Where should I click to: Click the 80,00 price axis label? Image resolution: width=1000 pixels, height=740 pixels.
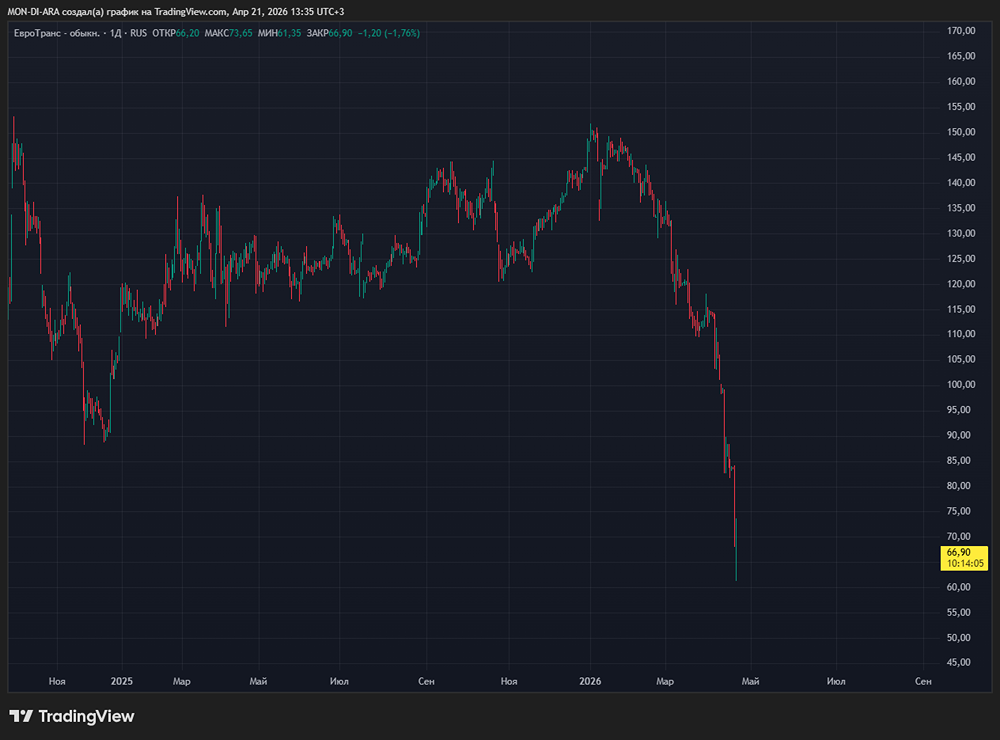pyautogui.click(x=959, y=485)
